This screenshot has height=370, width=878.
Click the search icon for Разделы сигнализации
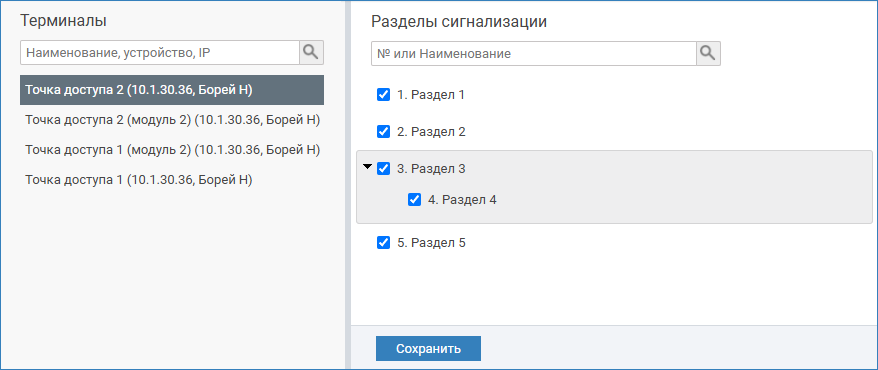tap(708, 54)
